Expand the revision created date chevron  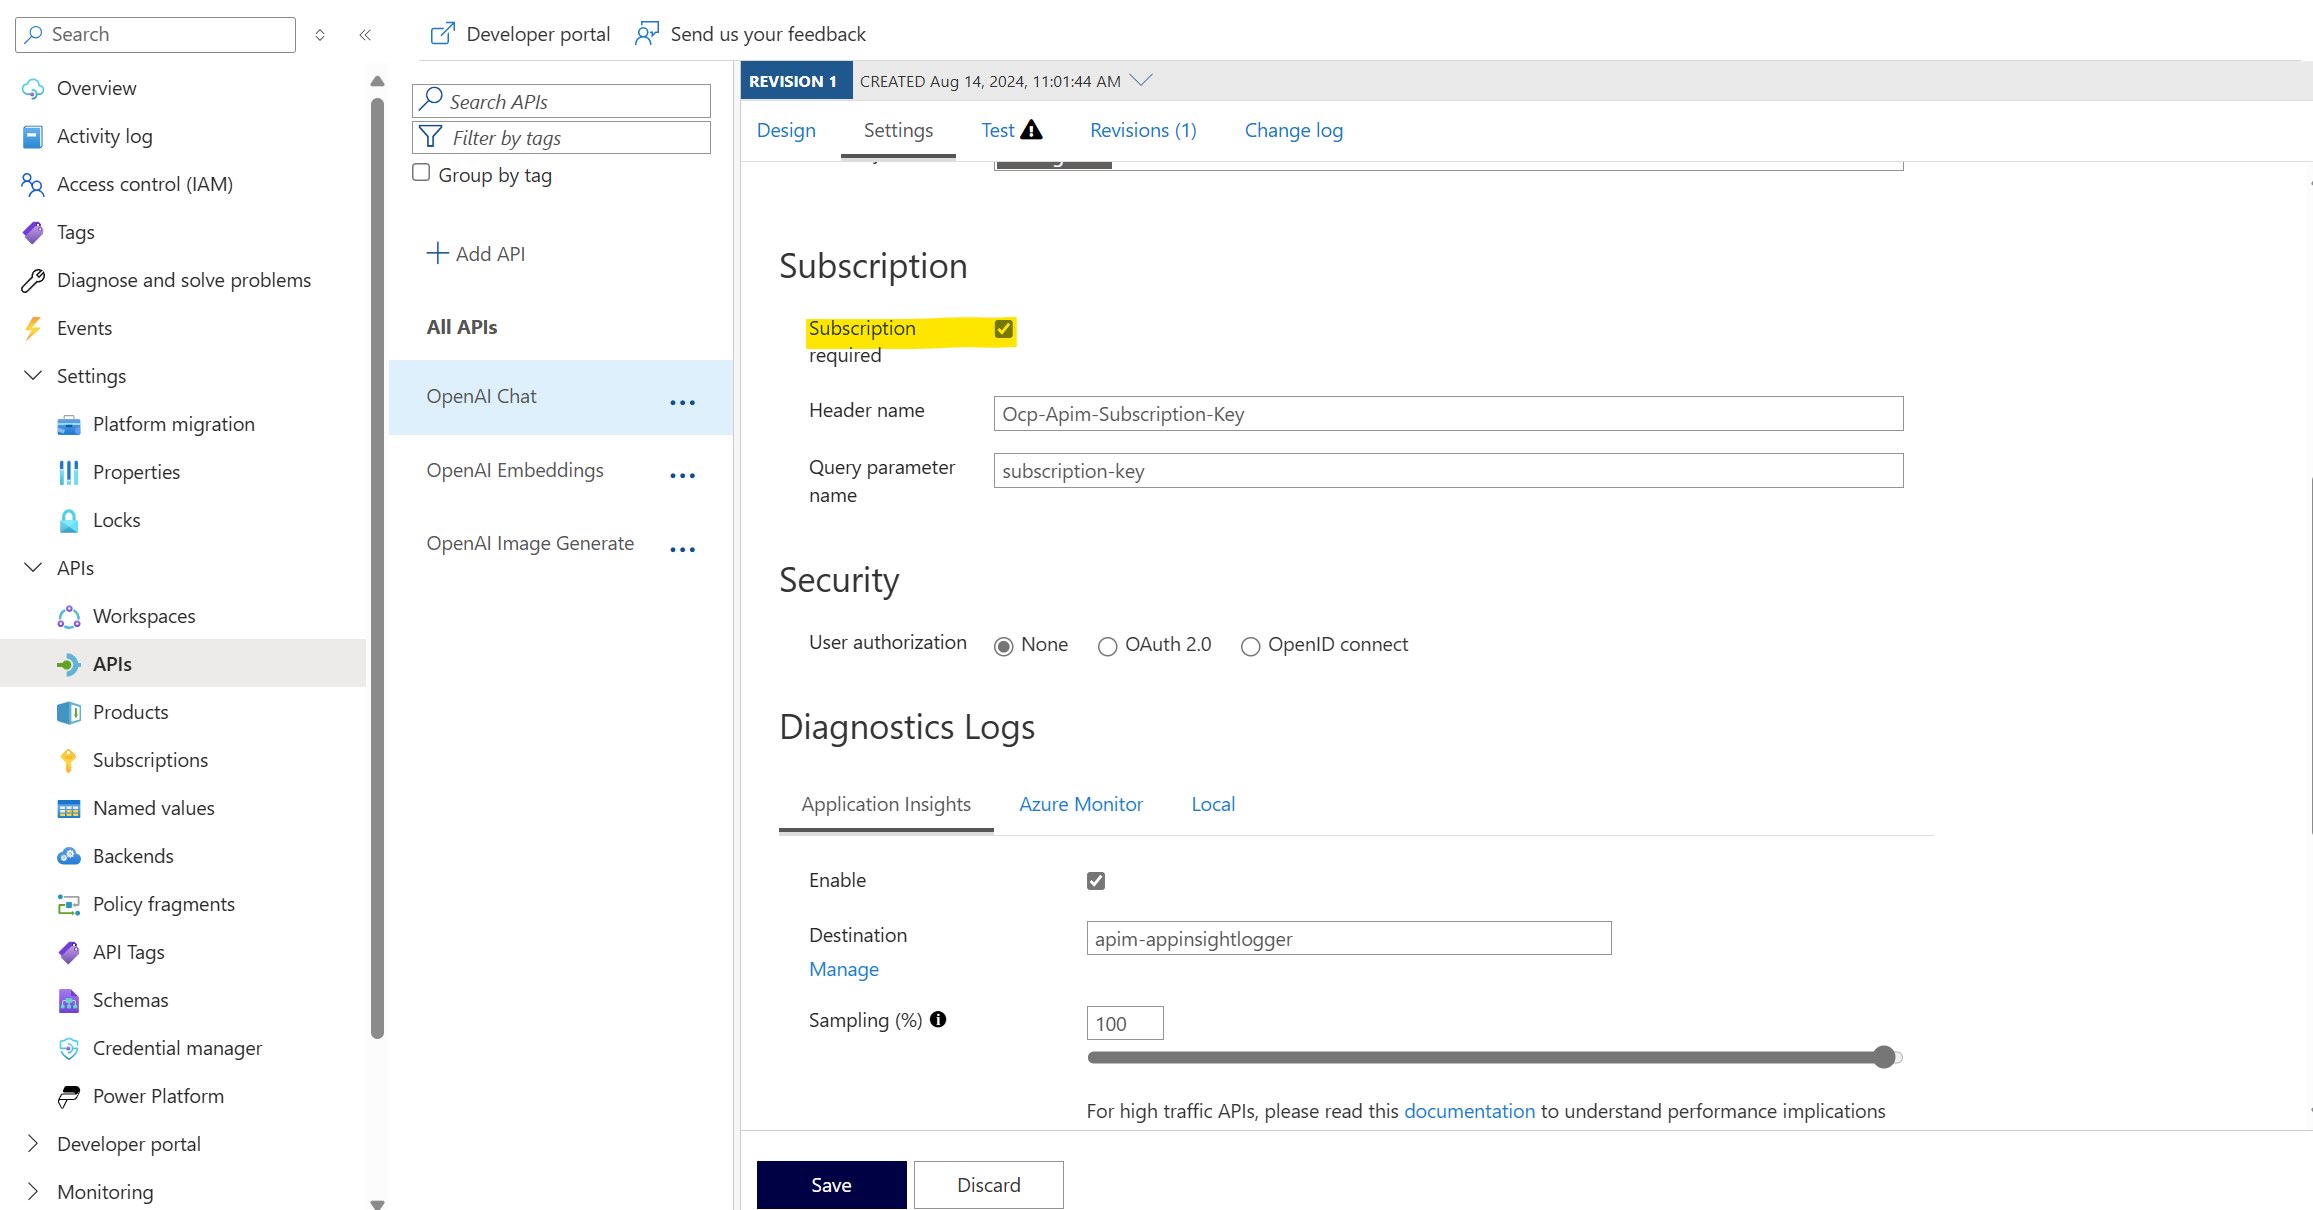pyautogui.click(x=1141, y=80)
